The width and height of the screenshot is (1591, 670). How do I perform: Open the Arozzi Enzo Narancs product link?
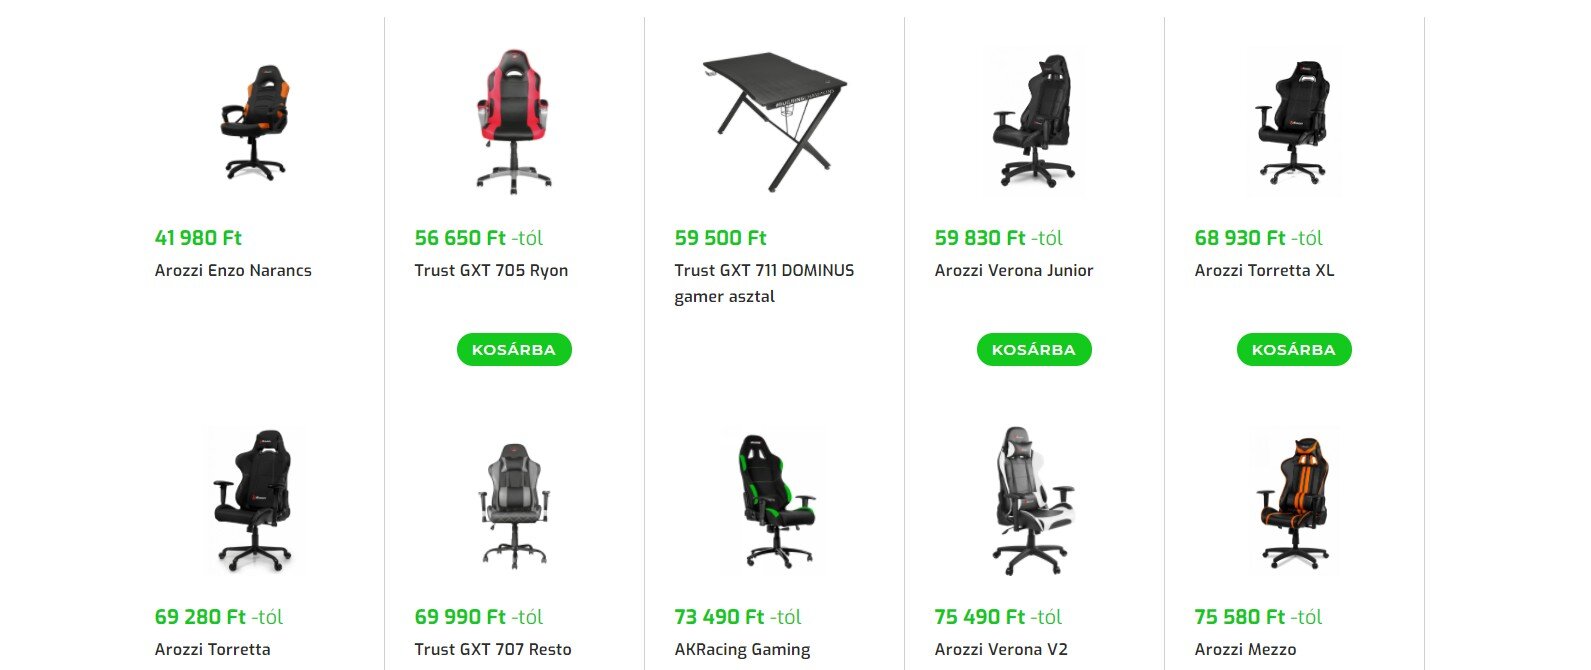pyautogui.click(x=233, y=270)
